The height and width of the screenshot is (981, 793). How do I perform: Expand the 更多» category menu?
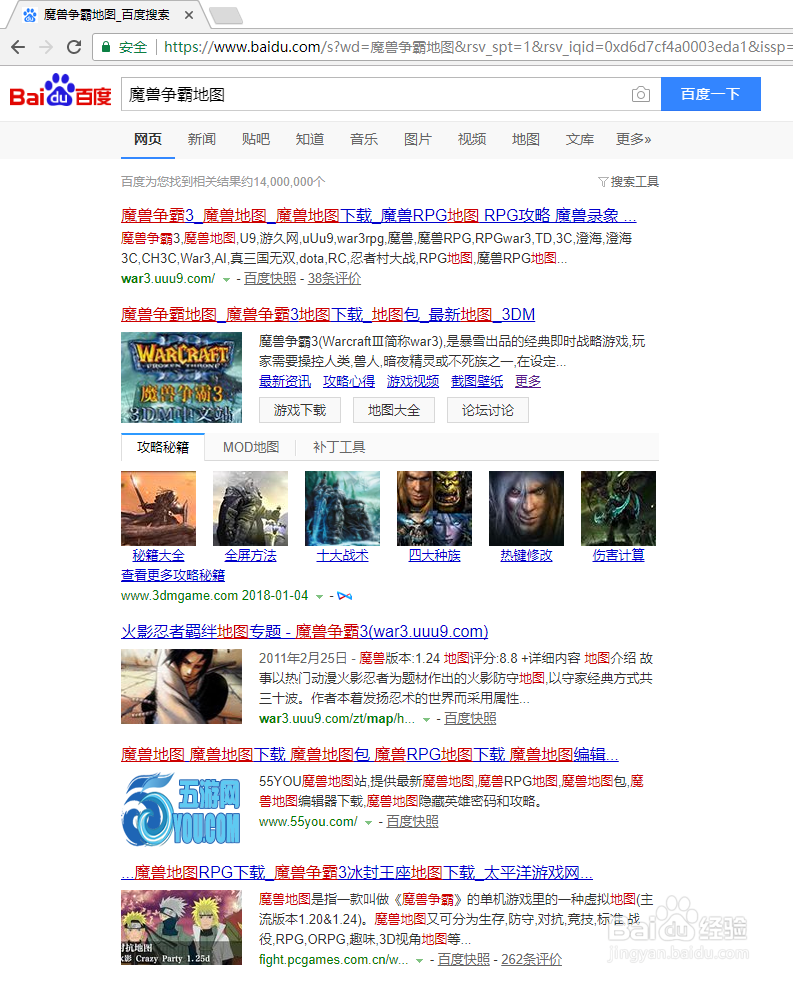[634, 139]
